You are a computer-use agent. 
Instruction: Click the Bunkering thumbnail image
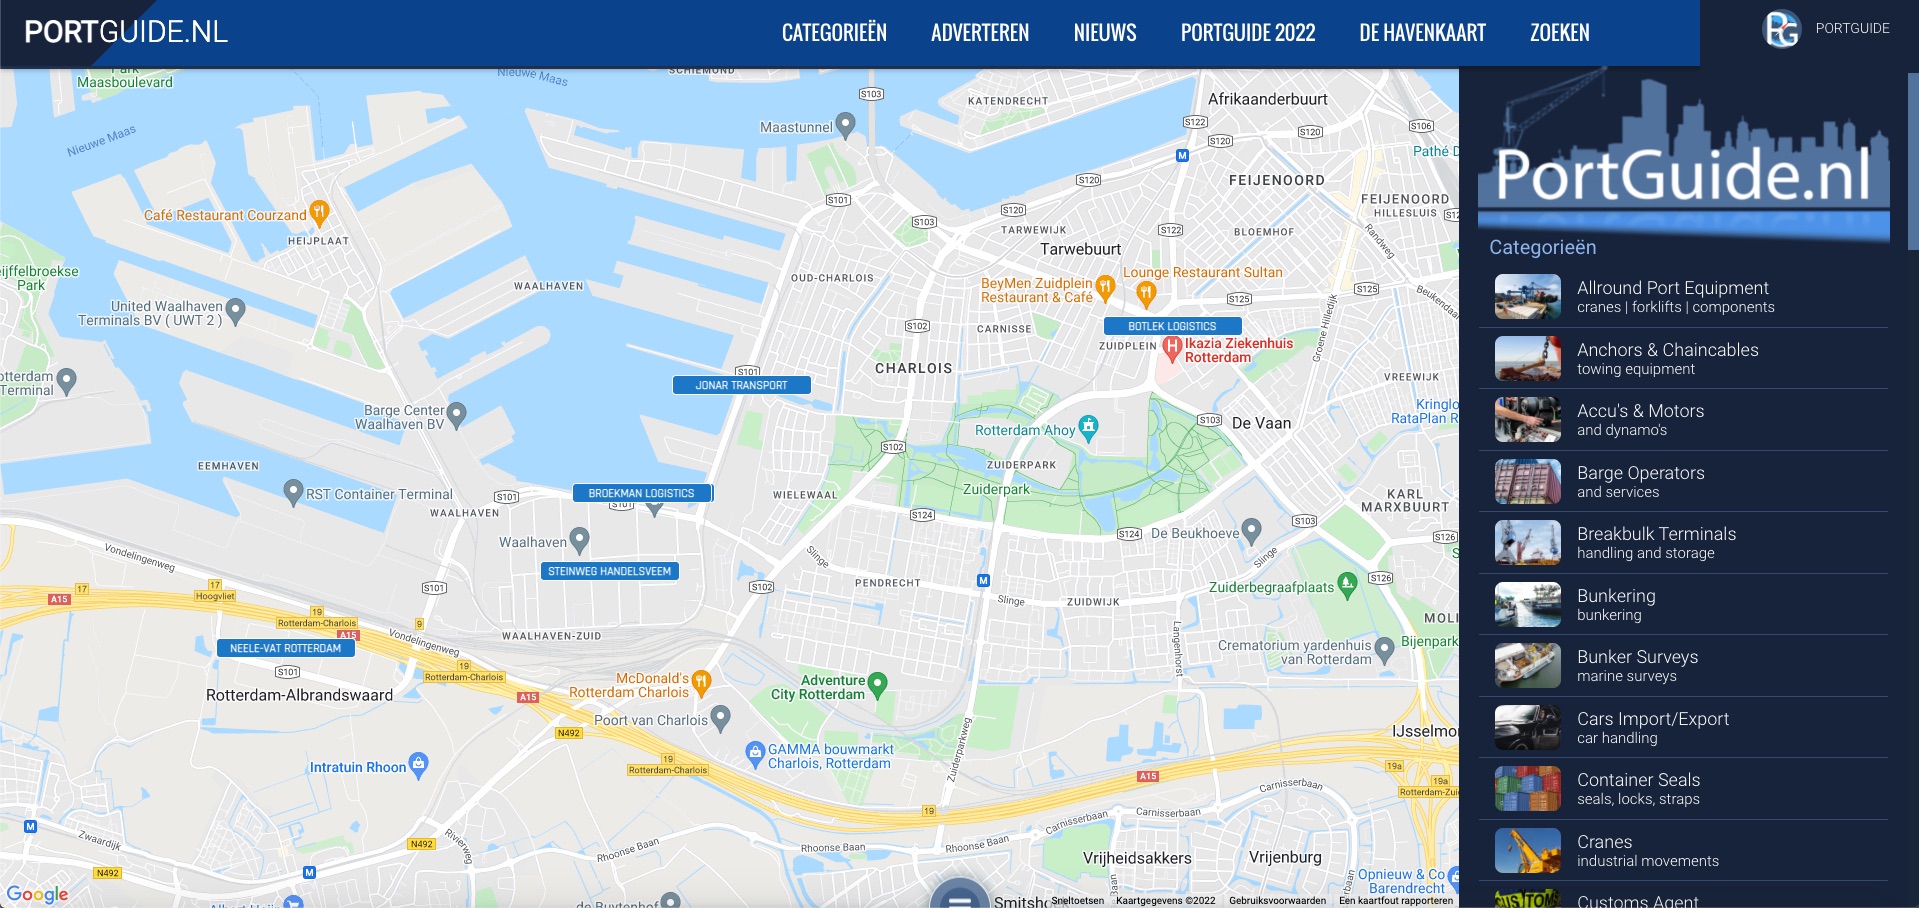(x=1528, y=605)
